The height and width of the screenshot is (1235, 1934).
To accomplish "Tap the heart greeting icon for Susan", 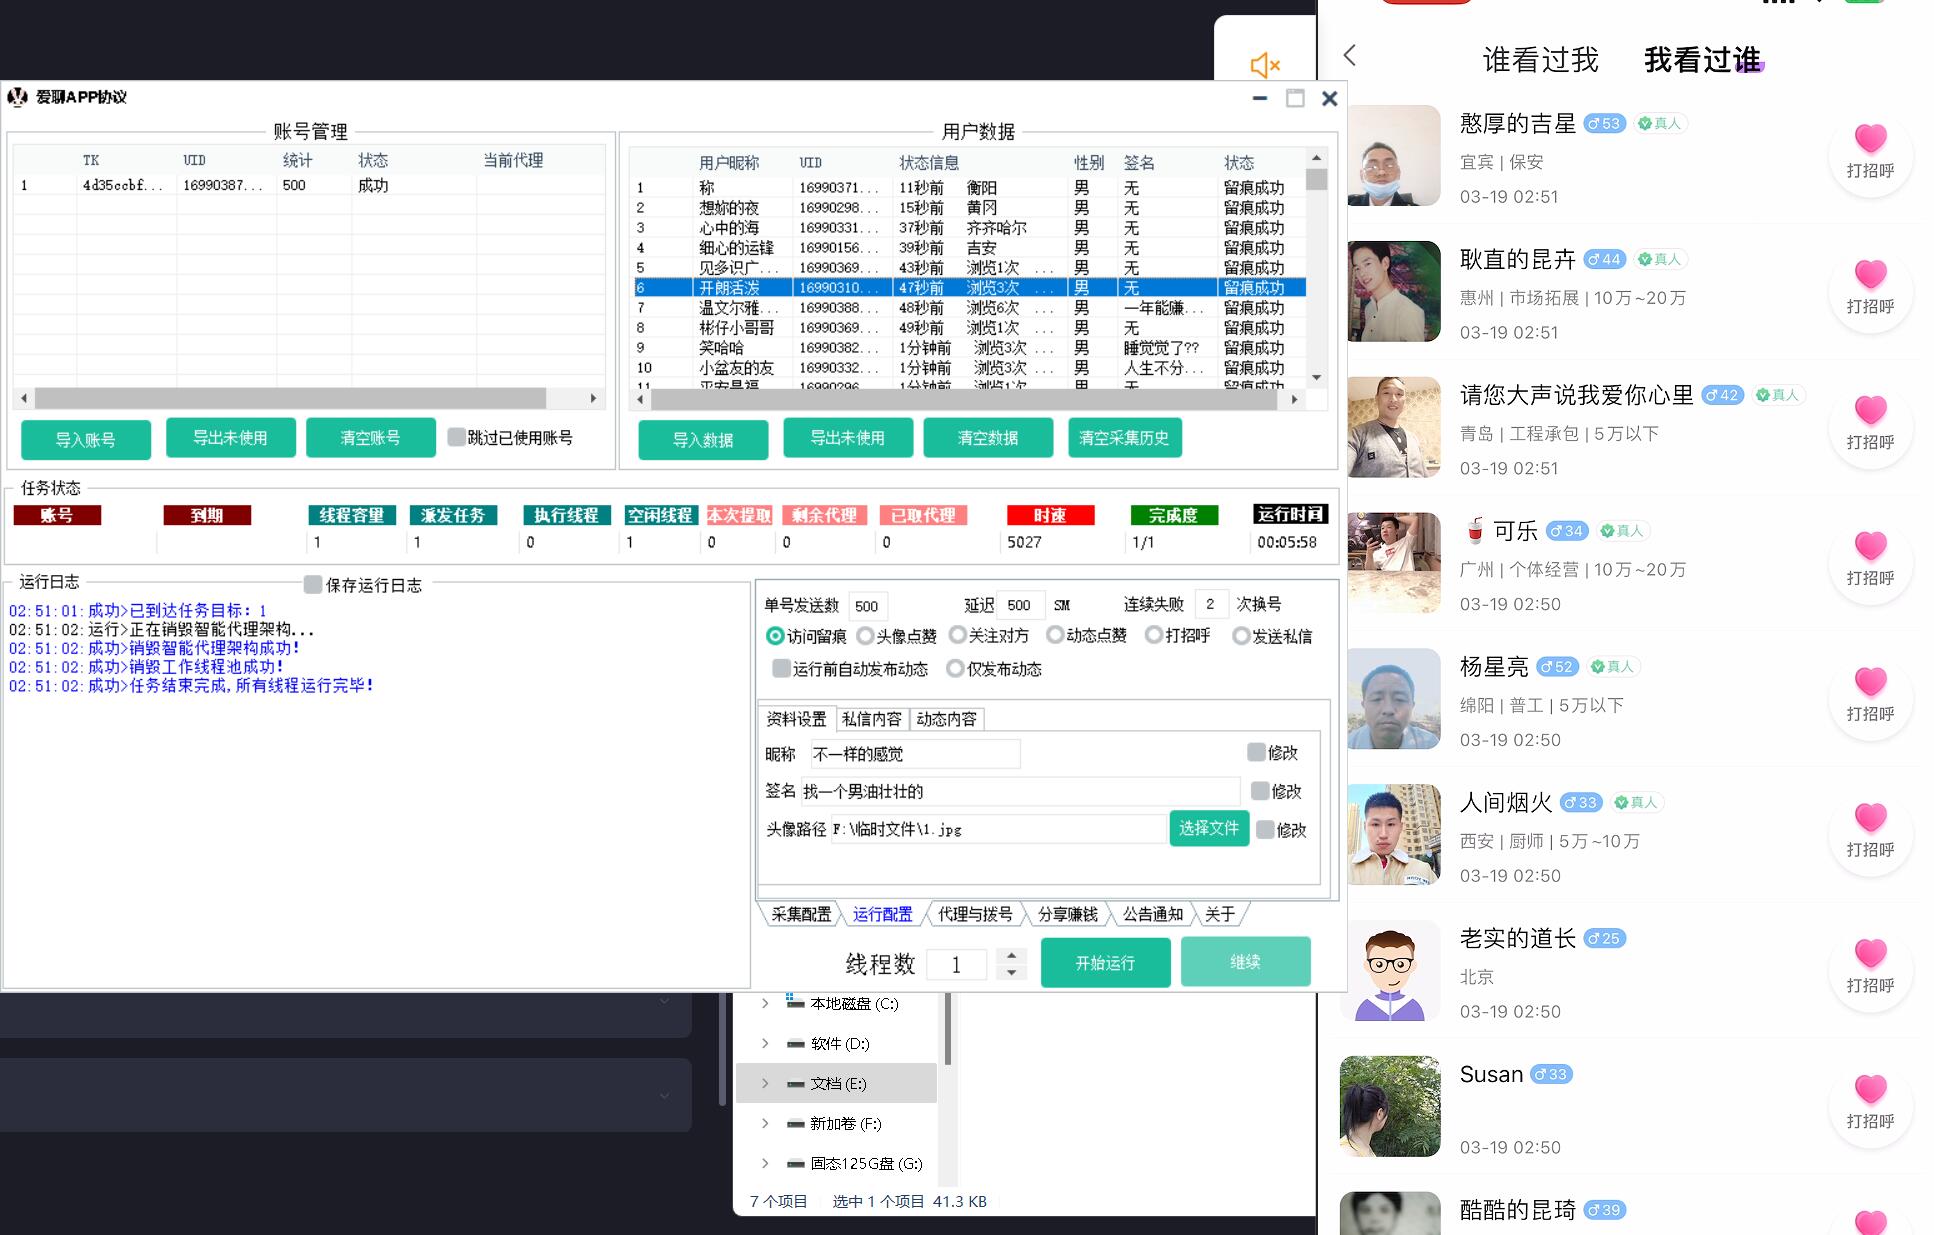I will click(x=1869, y=1090).
